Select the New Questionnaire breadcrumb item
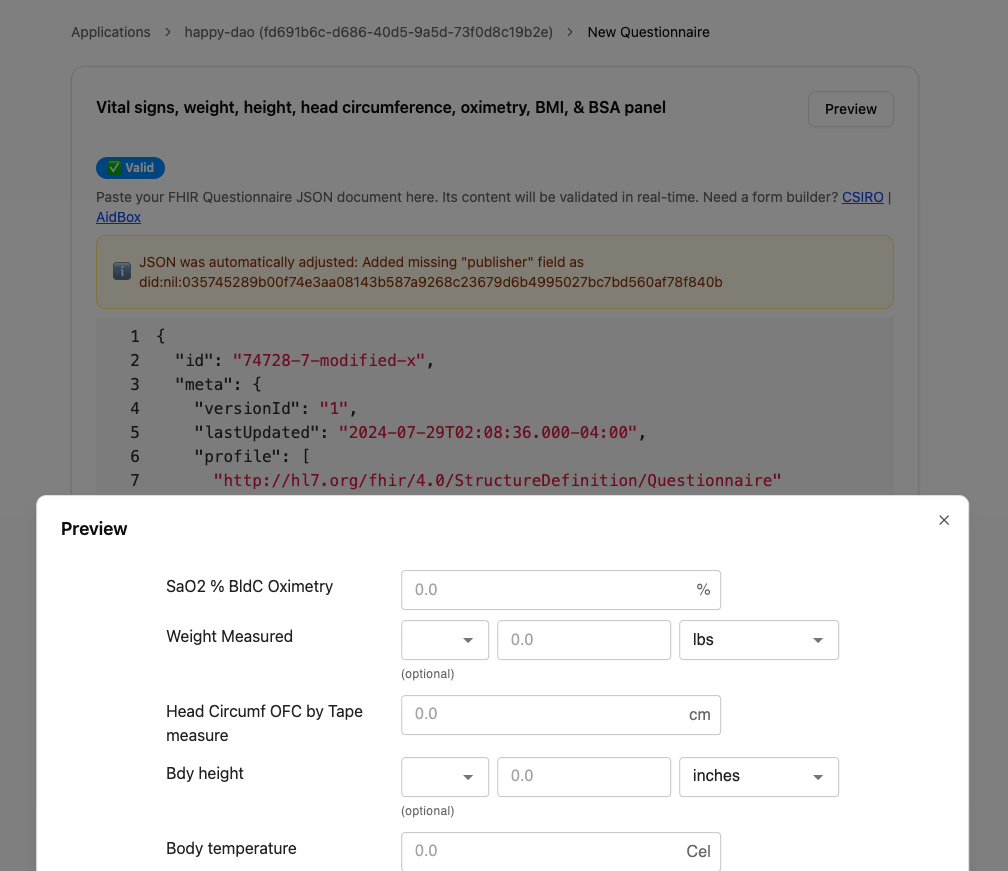This screenshot has width=1008, height=871. tap(648, 32)
